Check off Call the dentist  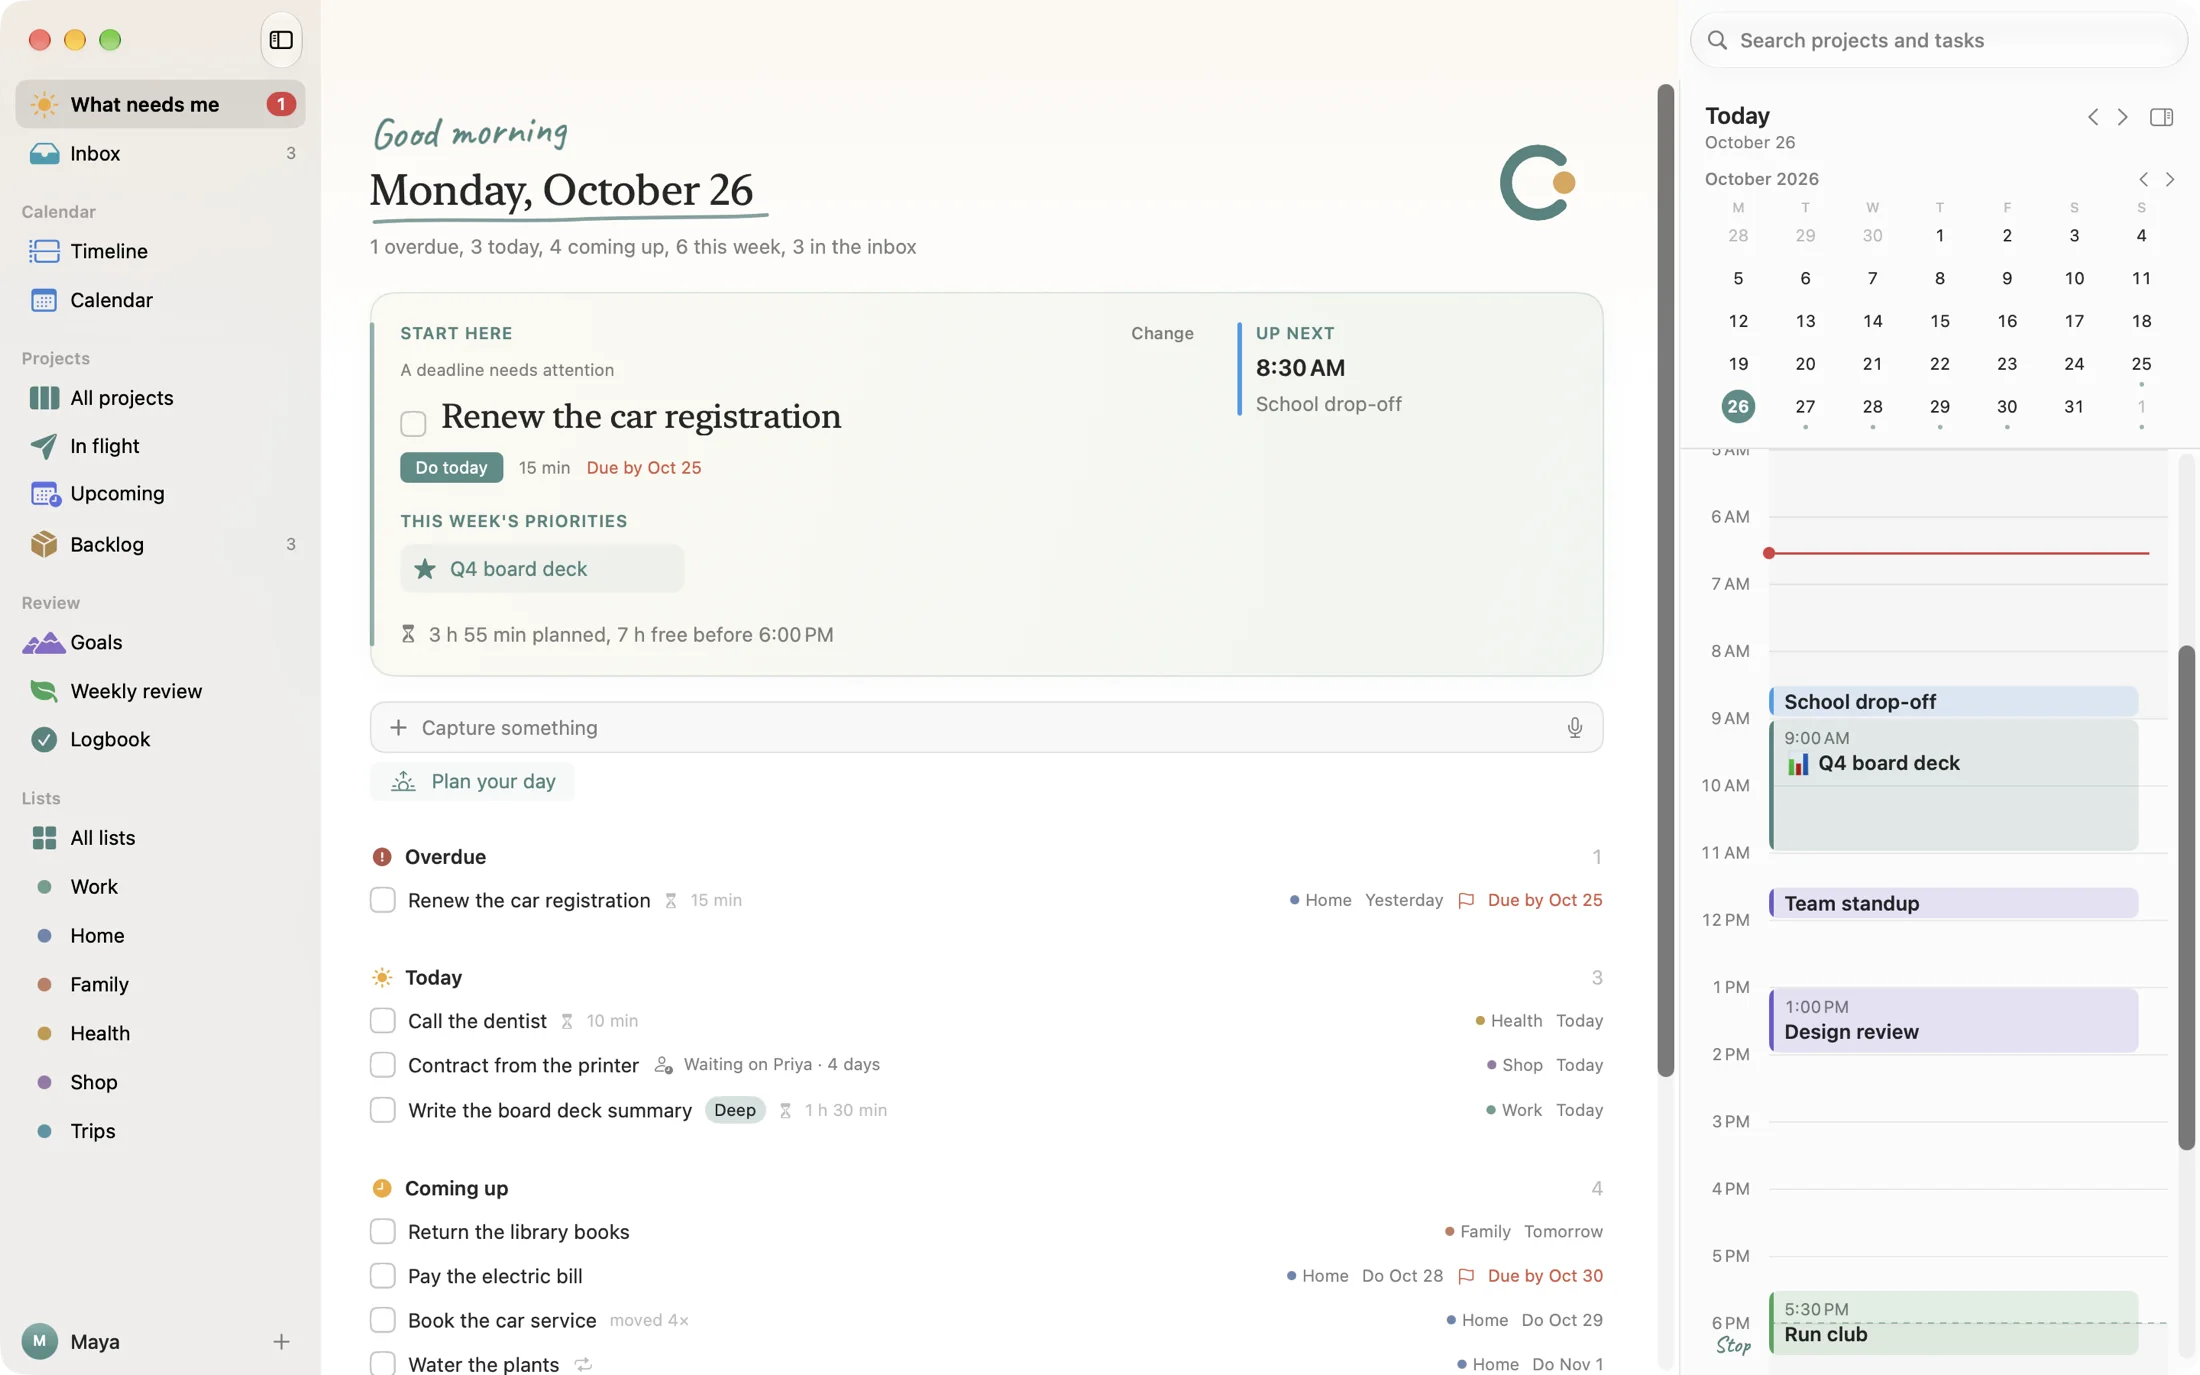click(382, 1020)
